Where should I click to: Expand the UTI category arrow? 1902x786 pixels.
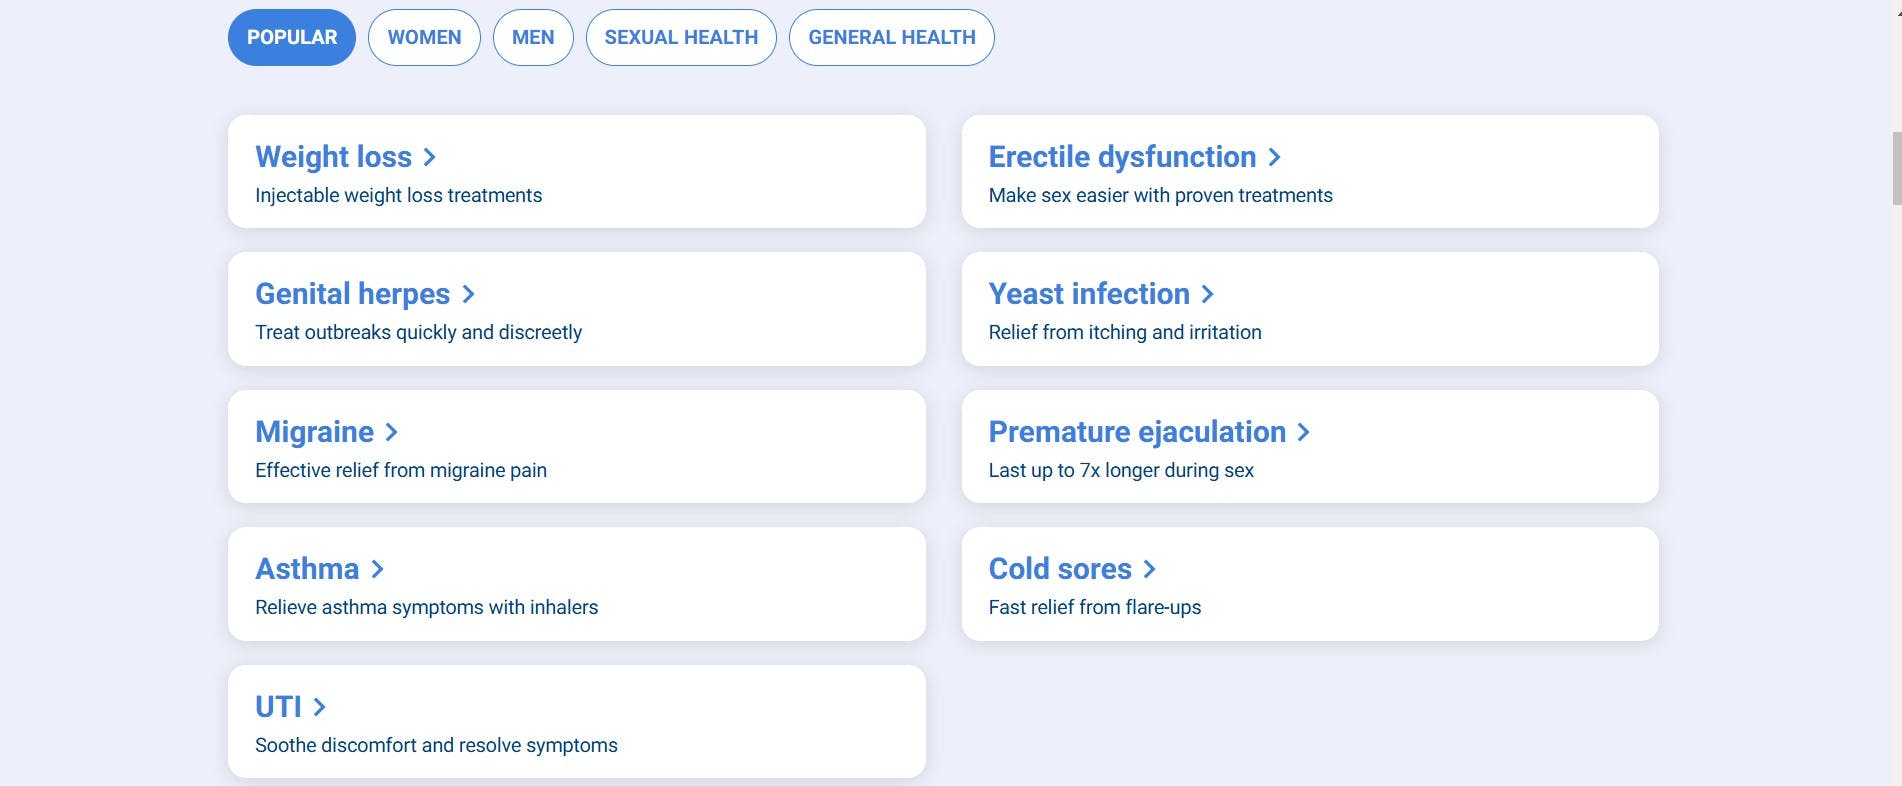(x=320, y=707)
